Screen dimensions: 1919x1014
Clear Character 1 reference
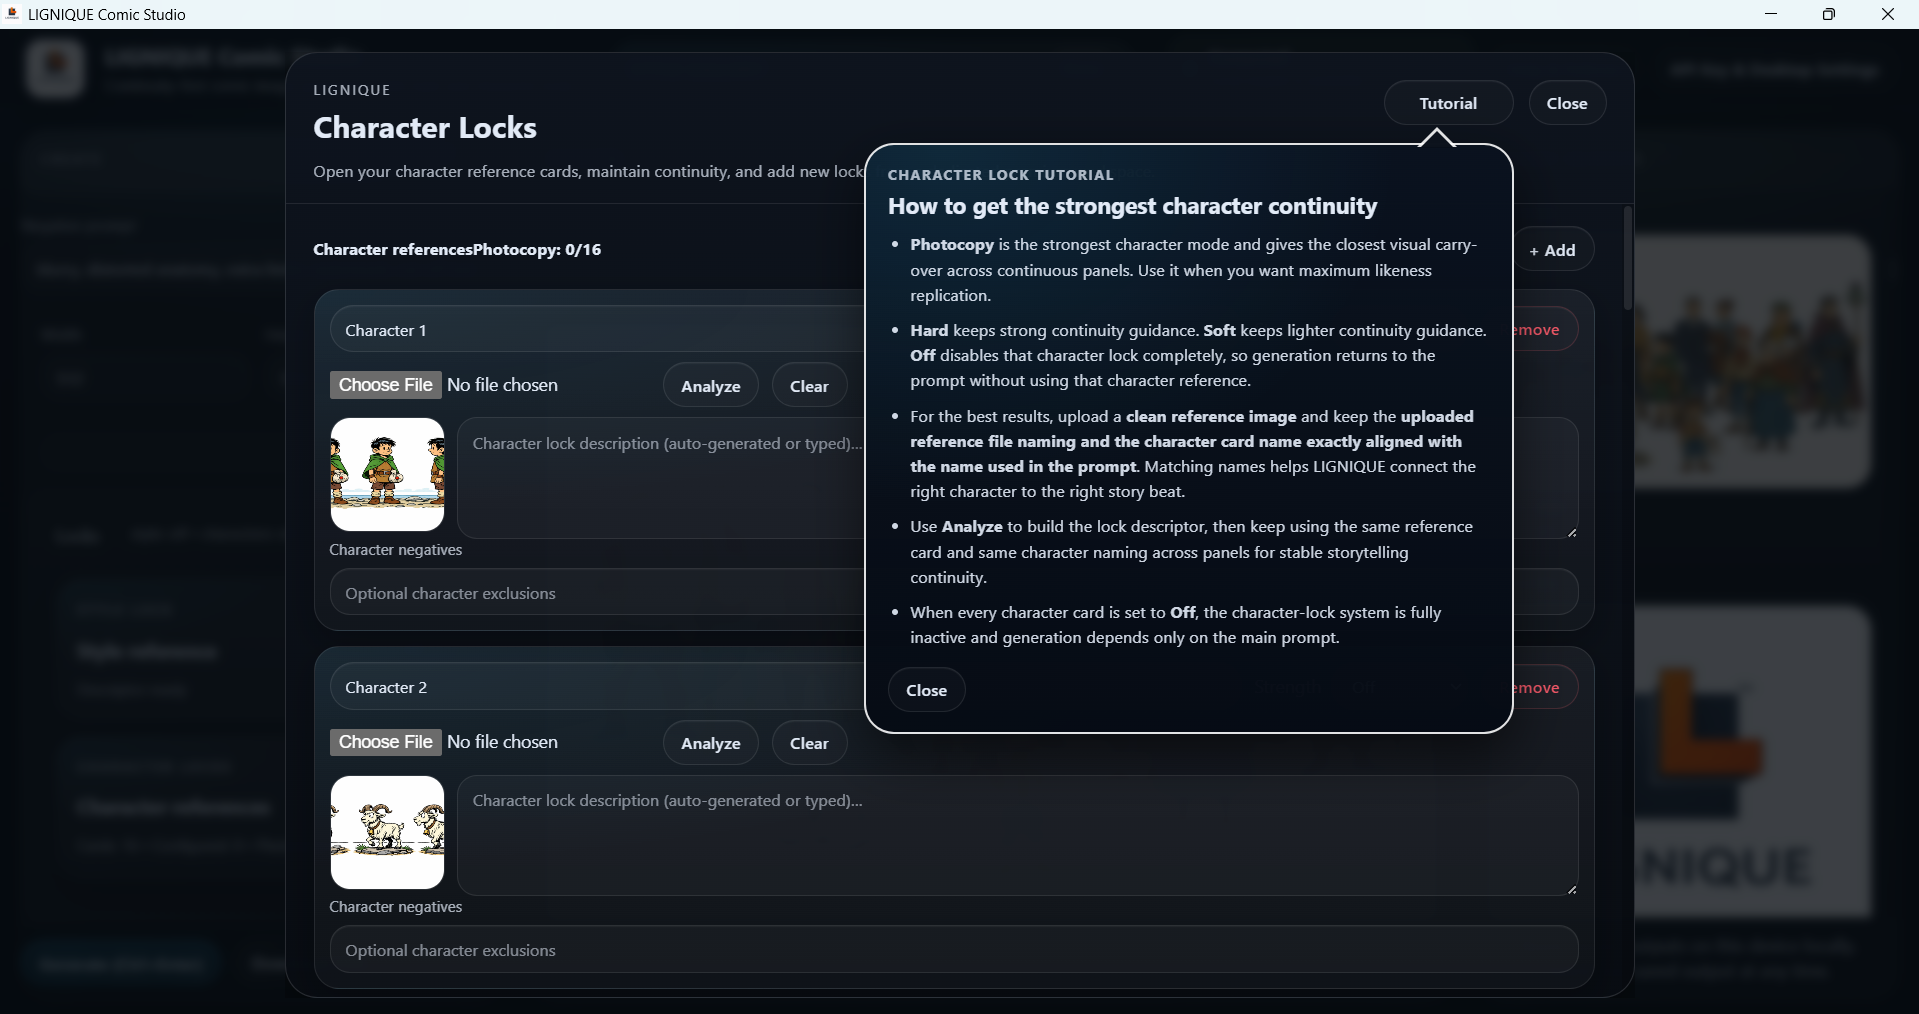(809, 386)
